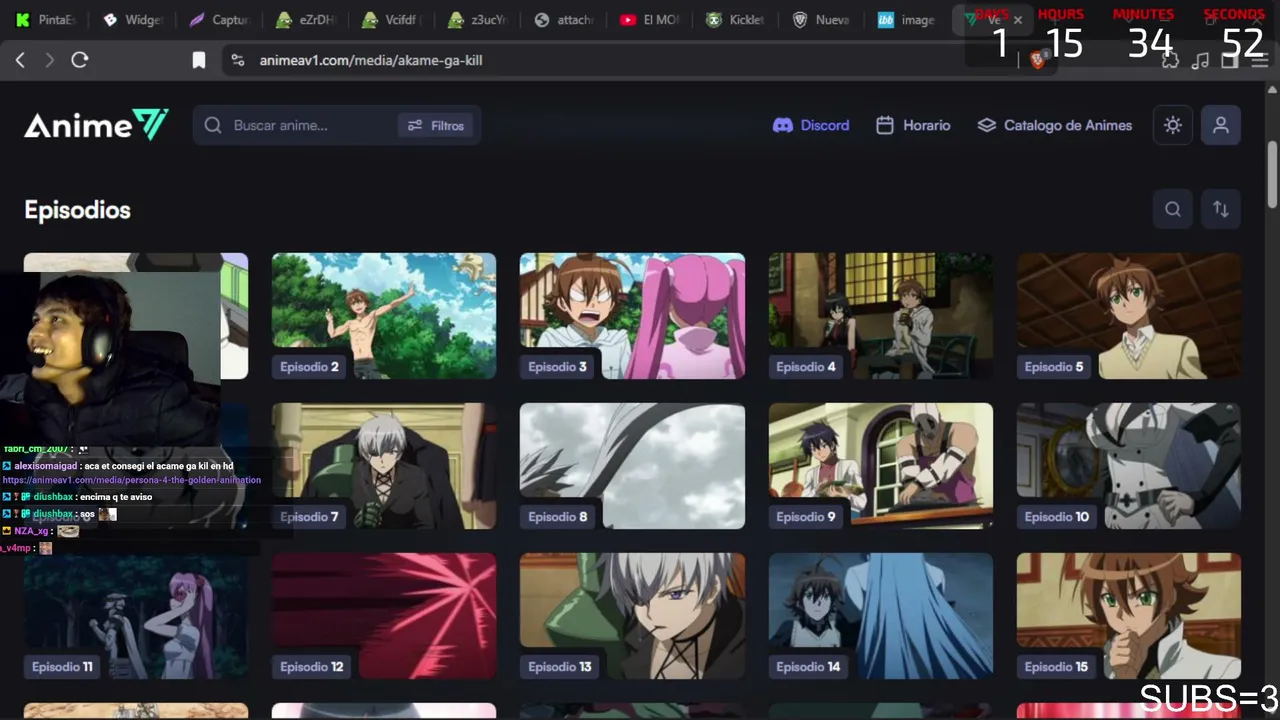The image size is (1280, 720).
Task: Click the Episodios section heading
Action: pos(77,210)
